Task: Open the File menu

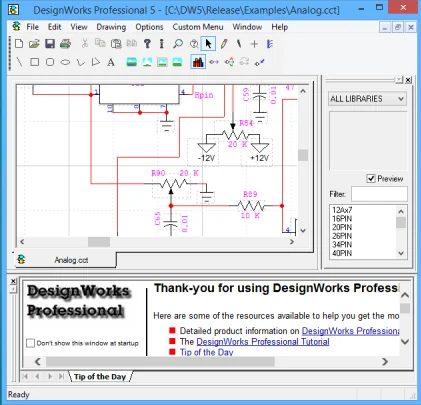Action: (x=33, y=27)
